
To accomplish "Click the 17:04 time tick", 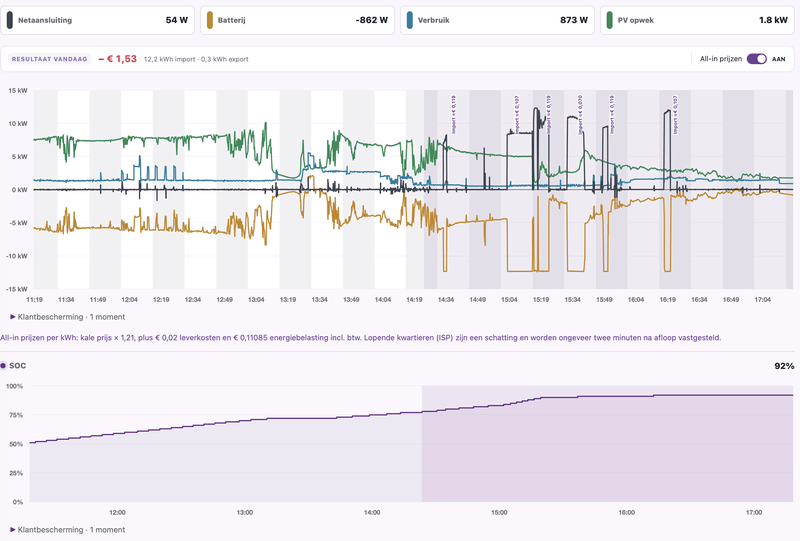I will click(762, 300).
